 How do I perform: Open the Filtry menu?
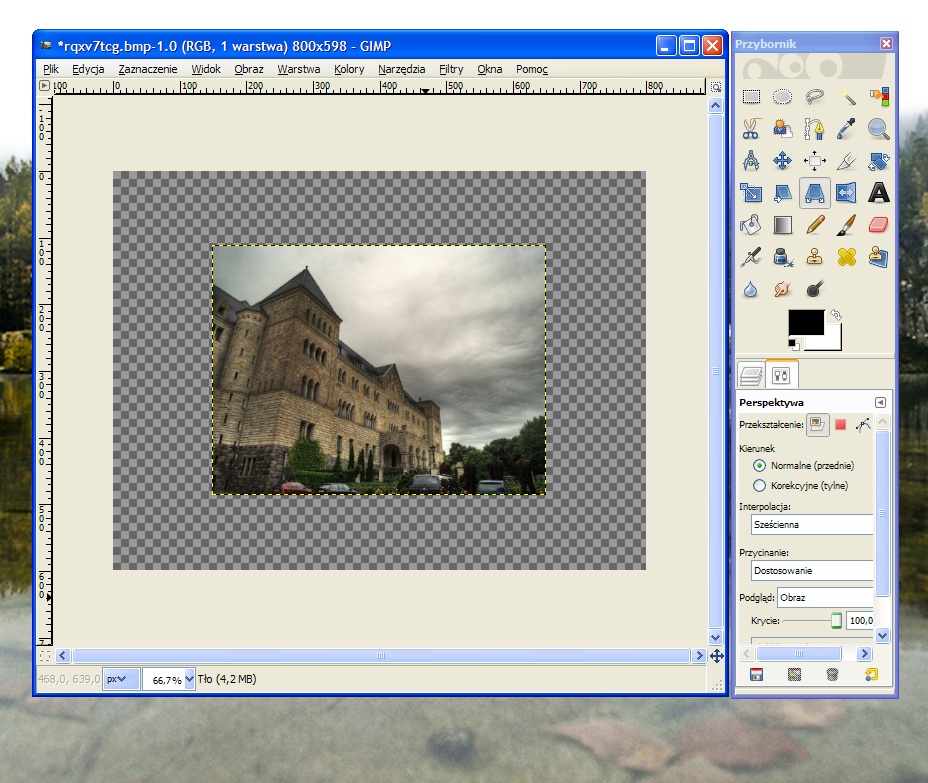(x=450, y=69)
